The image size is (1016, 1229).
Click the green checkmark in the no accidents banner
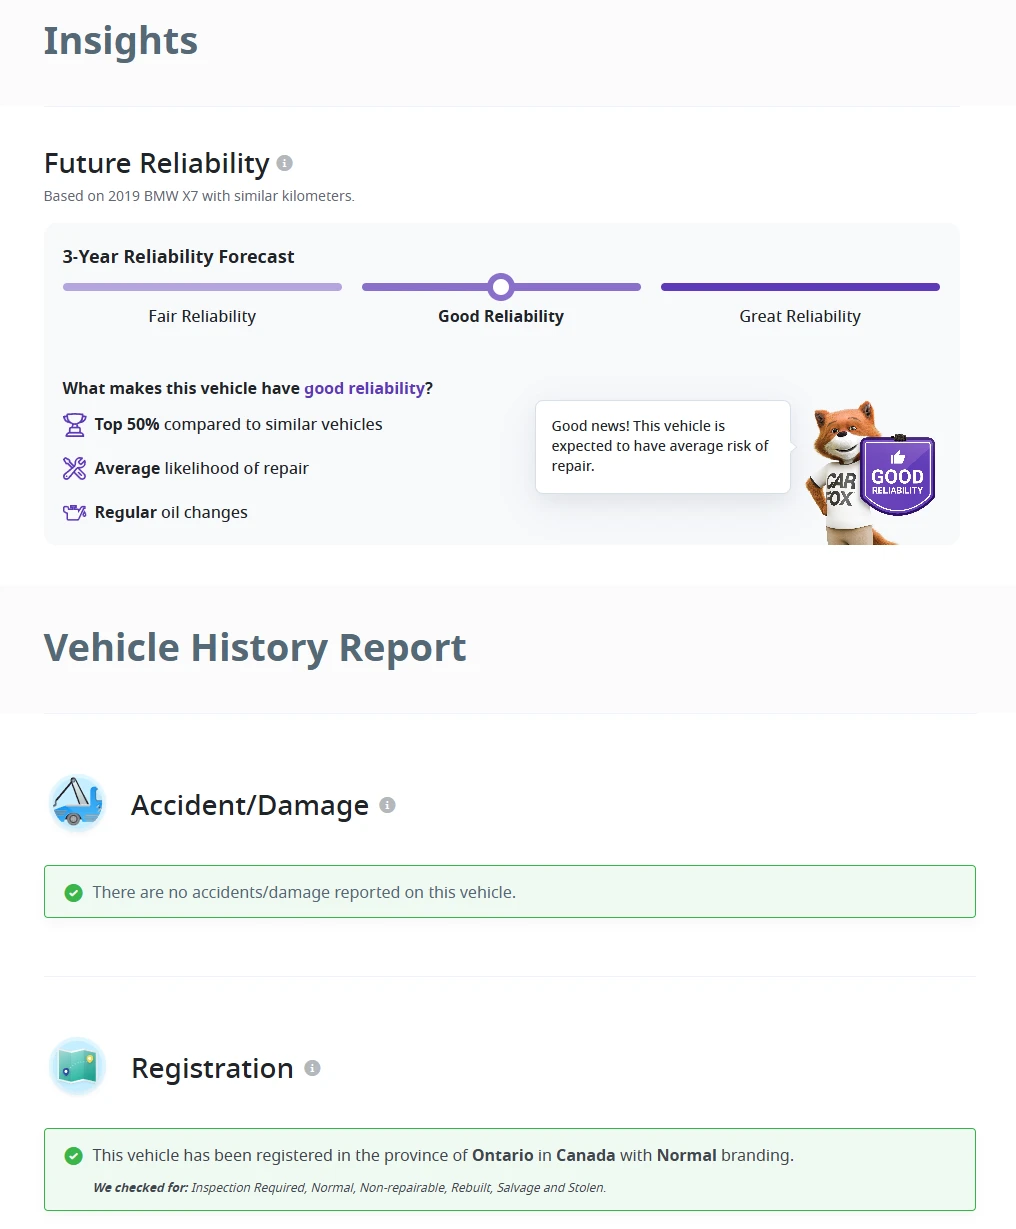(73, 892)
